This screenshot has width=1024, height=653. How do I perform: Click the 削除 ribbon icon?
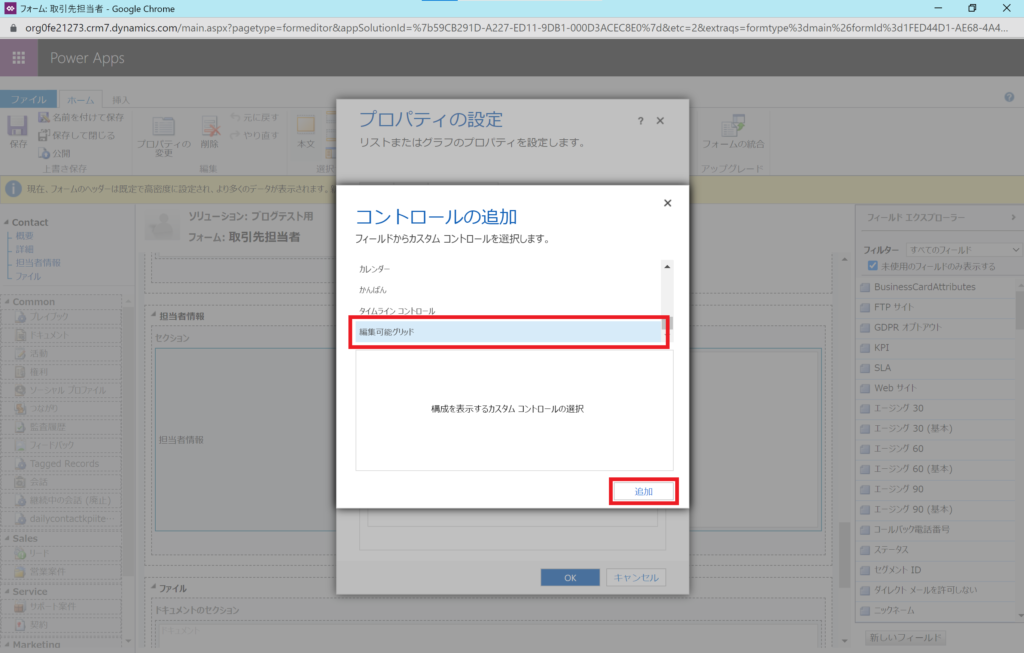(211, 130)
